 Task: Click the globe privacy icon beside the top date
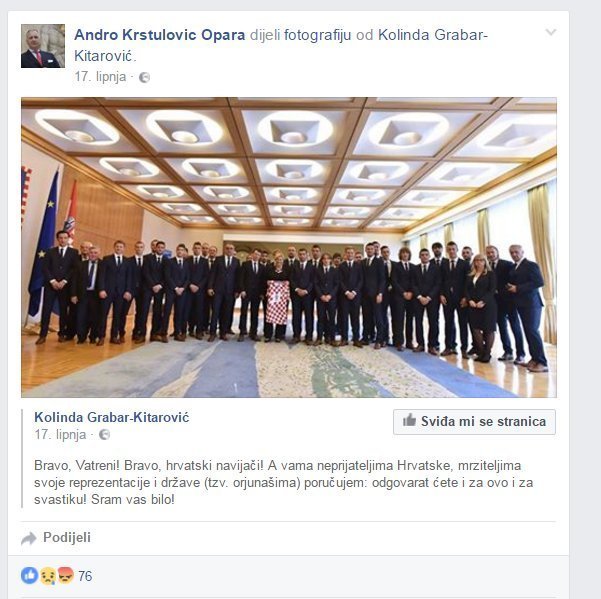145,77
